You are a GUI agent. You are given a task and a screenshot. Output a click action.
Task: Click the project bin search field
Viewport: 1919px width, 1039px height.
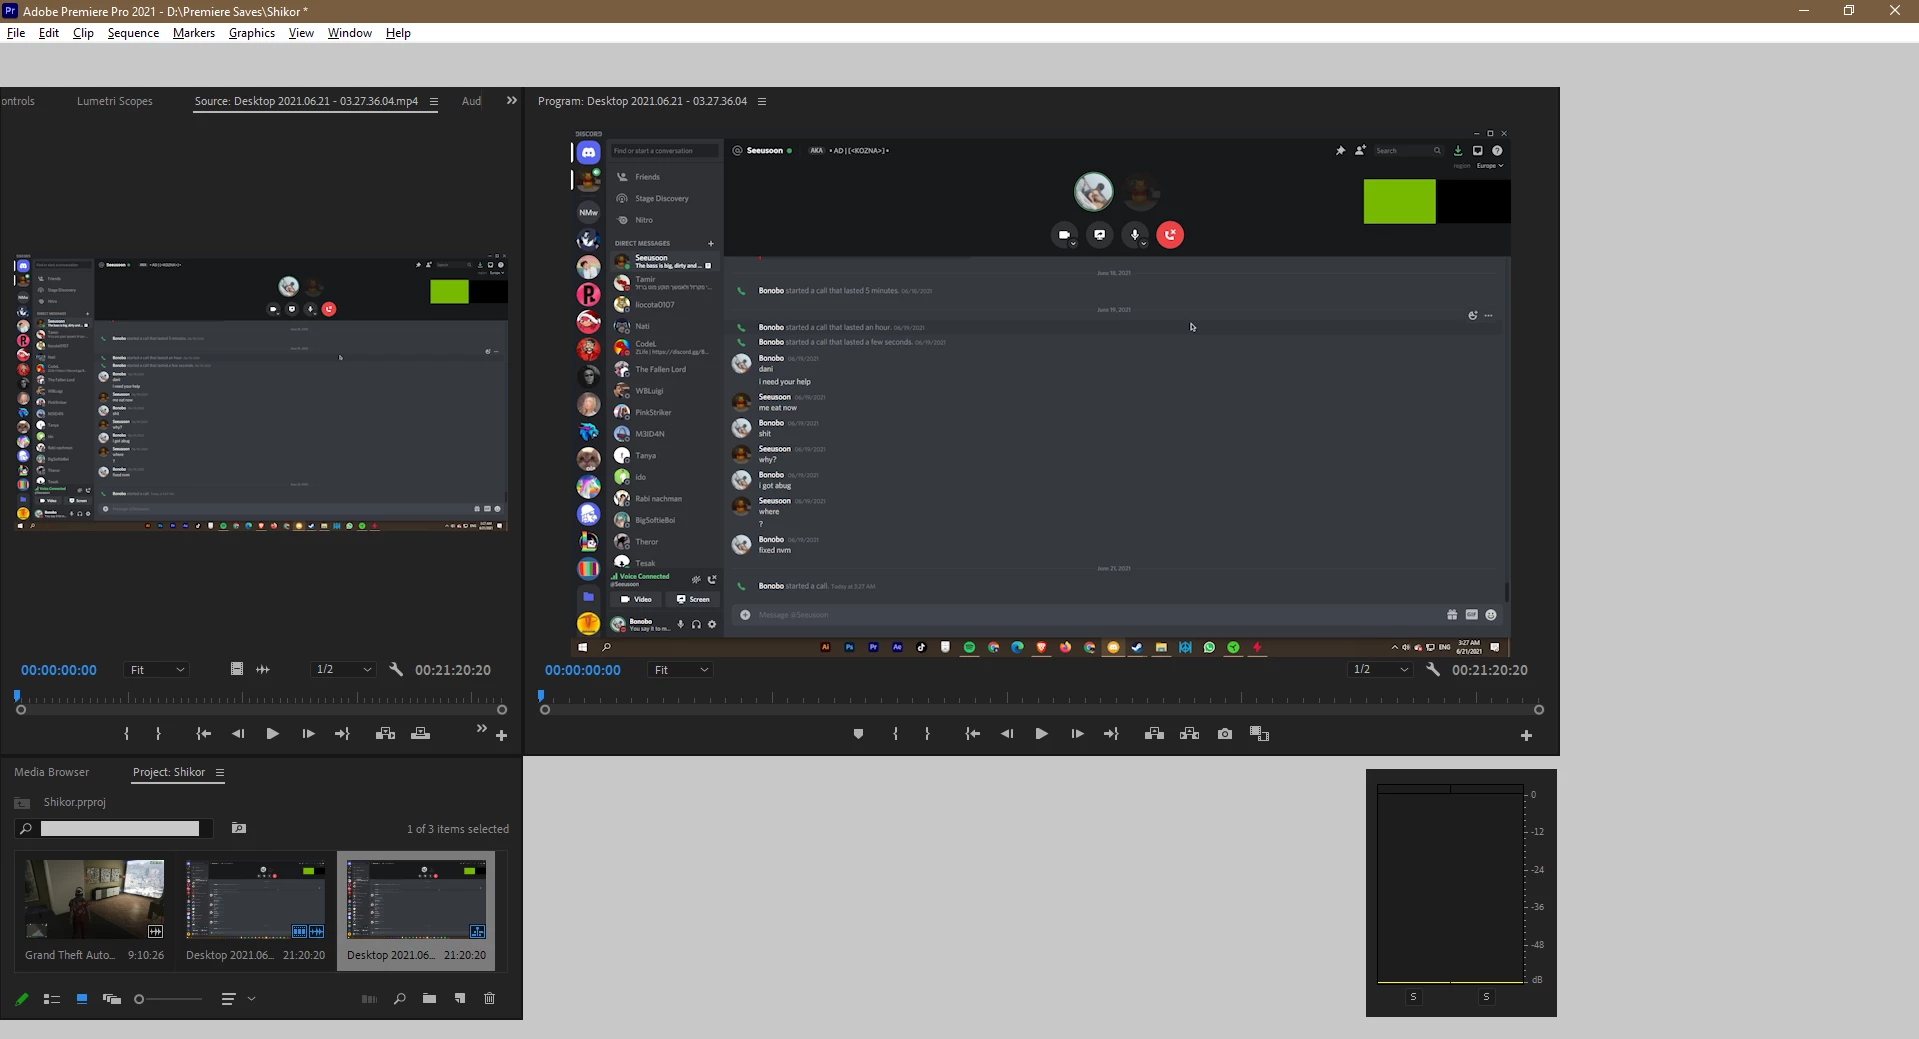pos(120,828)
